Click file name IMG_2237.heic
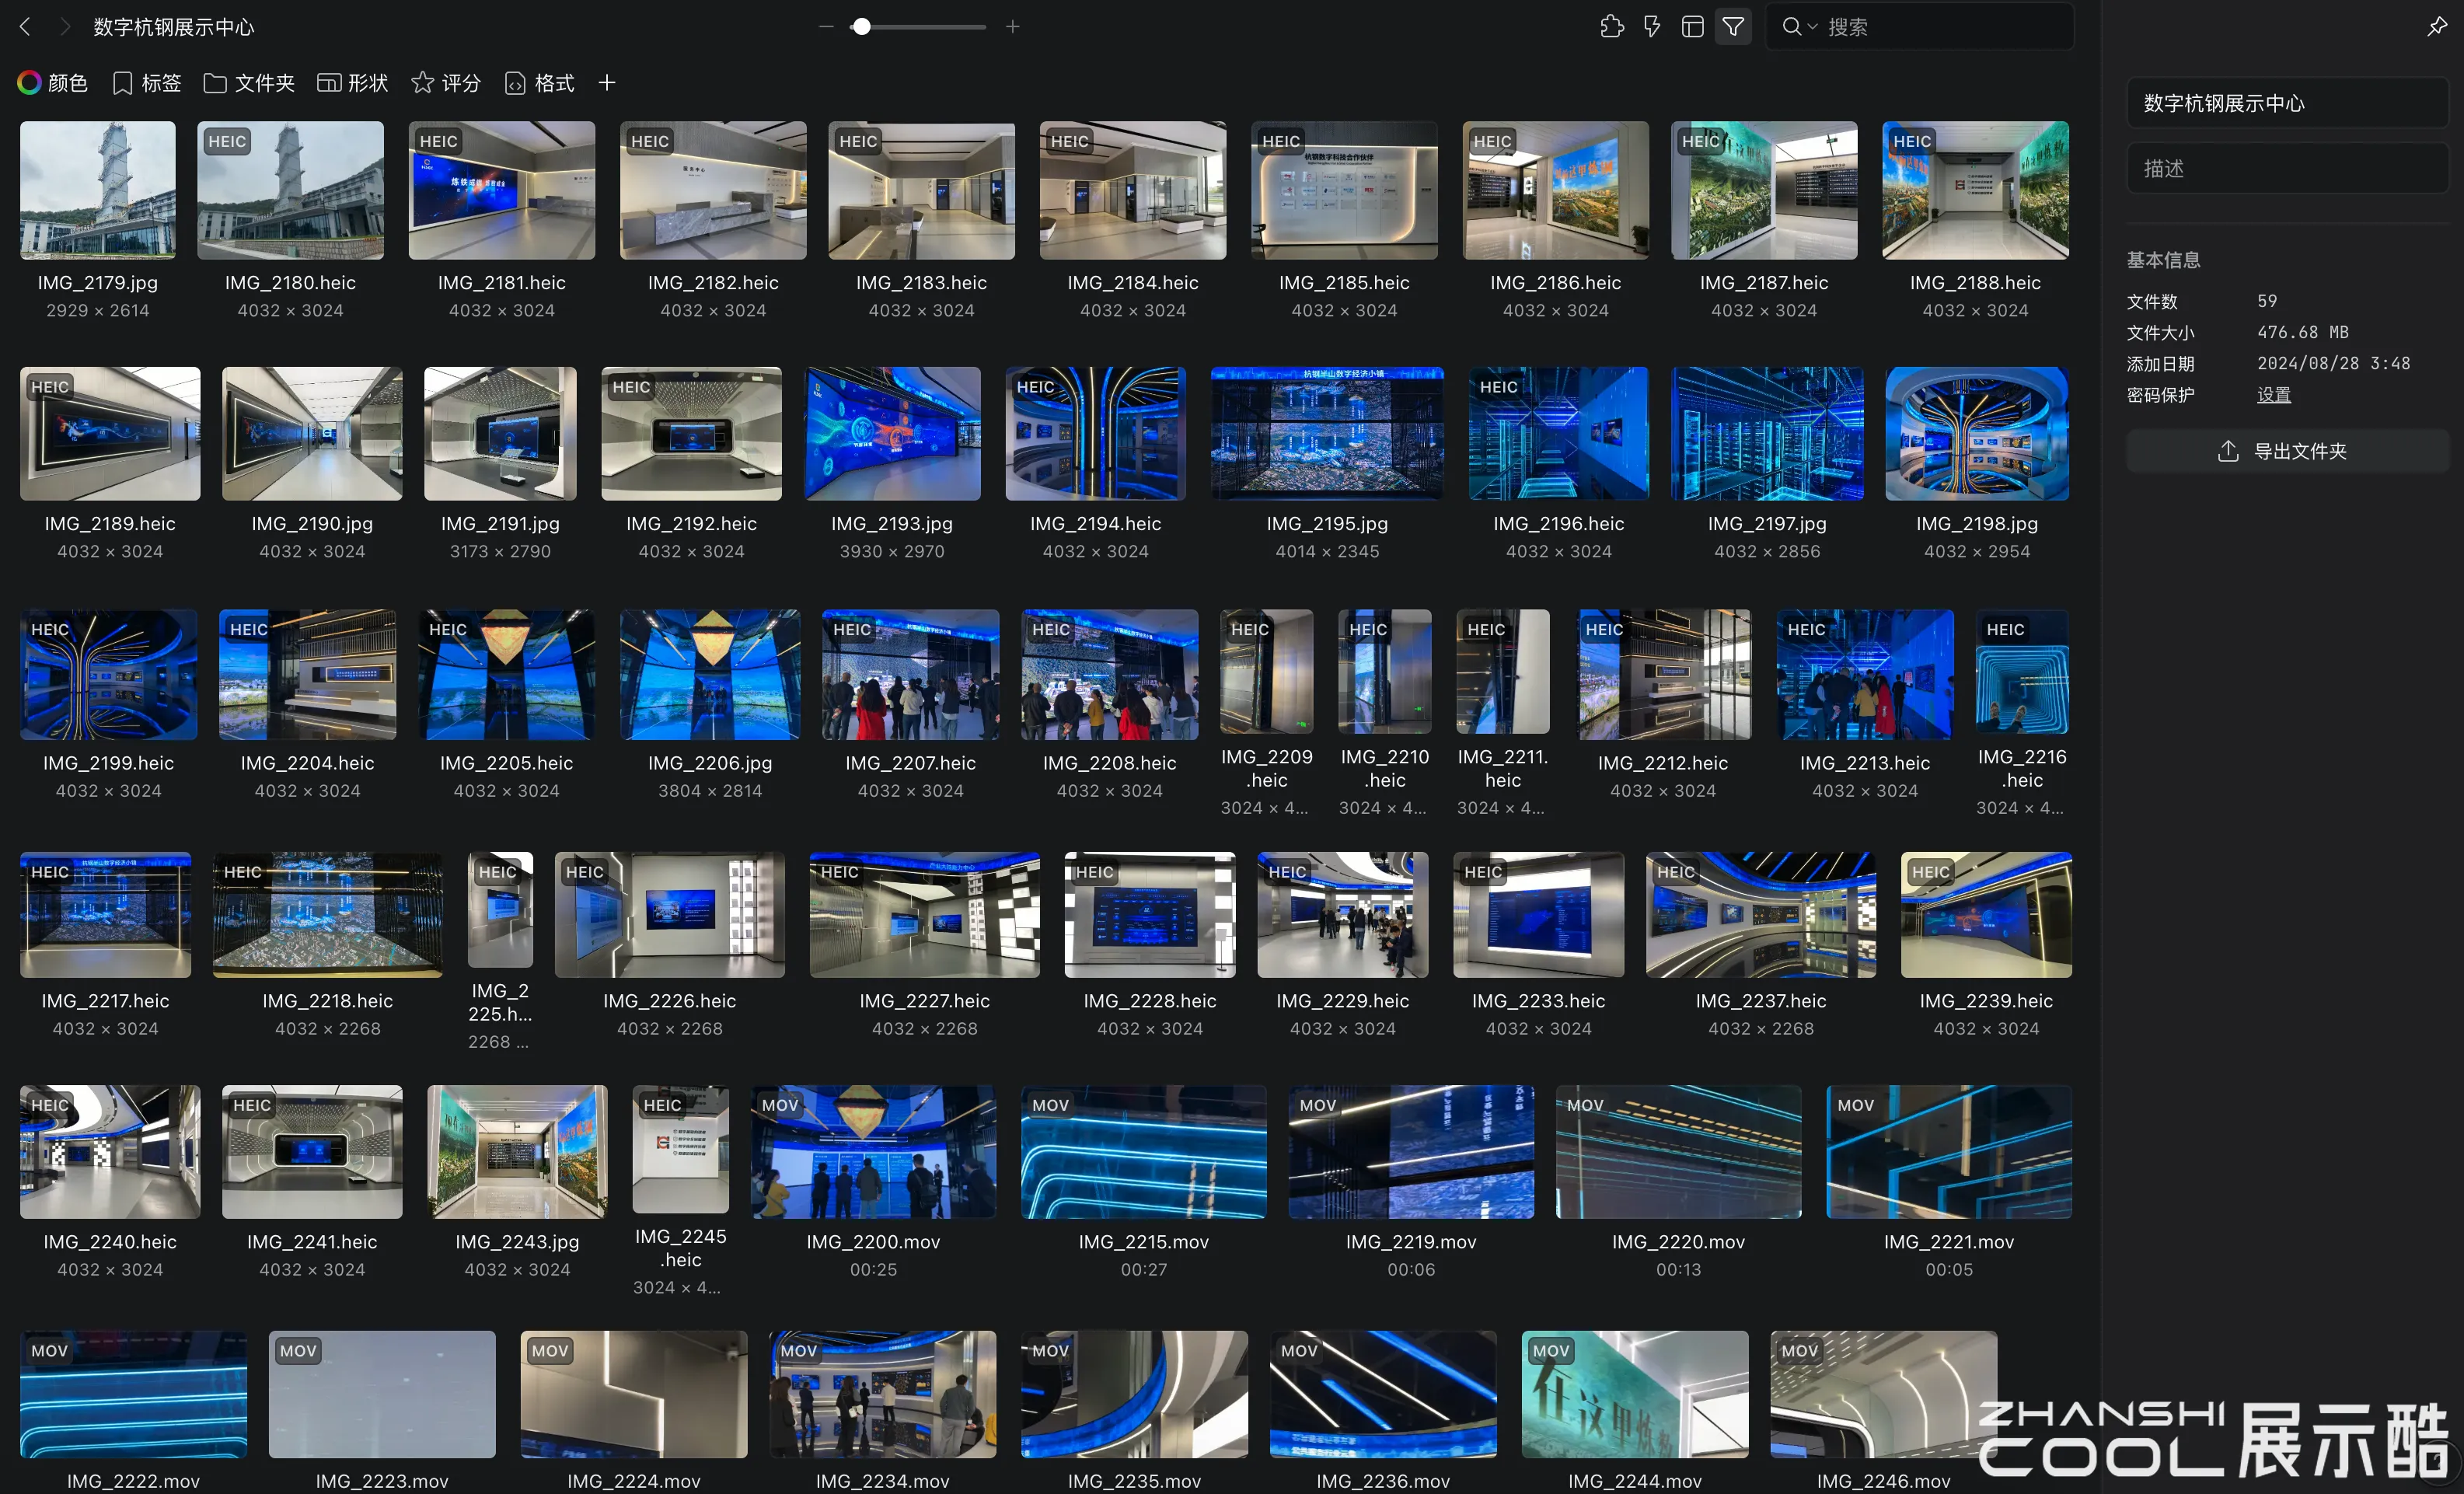Screen dimensions: 2464x1494 click(x=1760, y=1001)
